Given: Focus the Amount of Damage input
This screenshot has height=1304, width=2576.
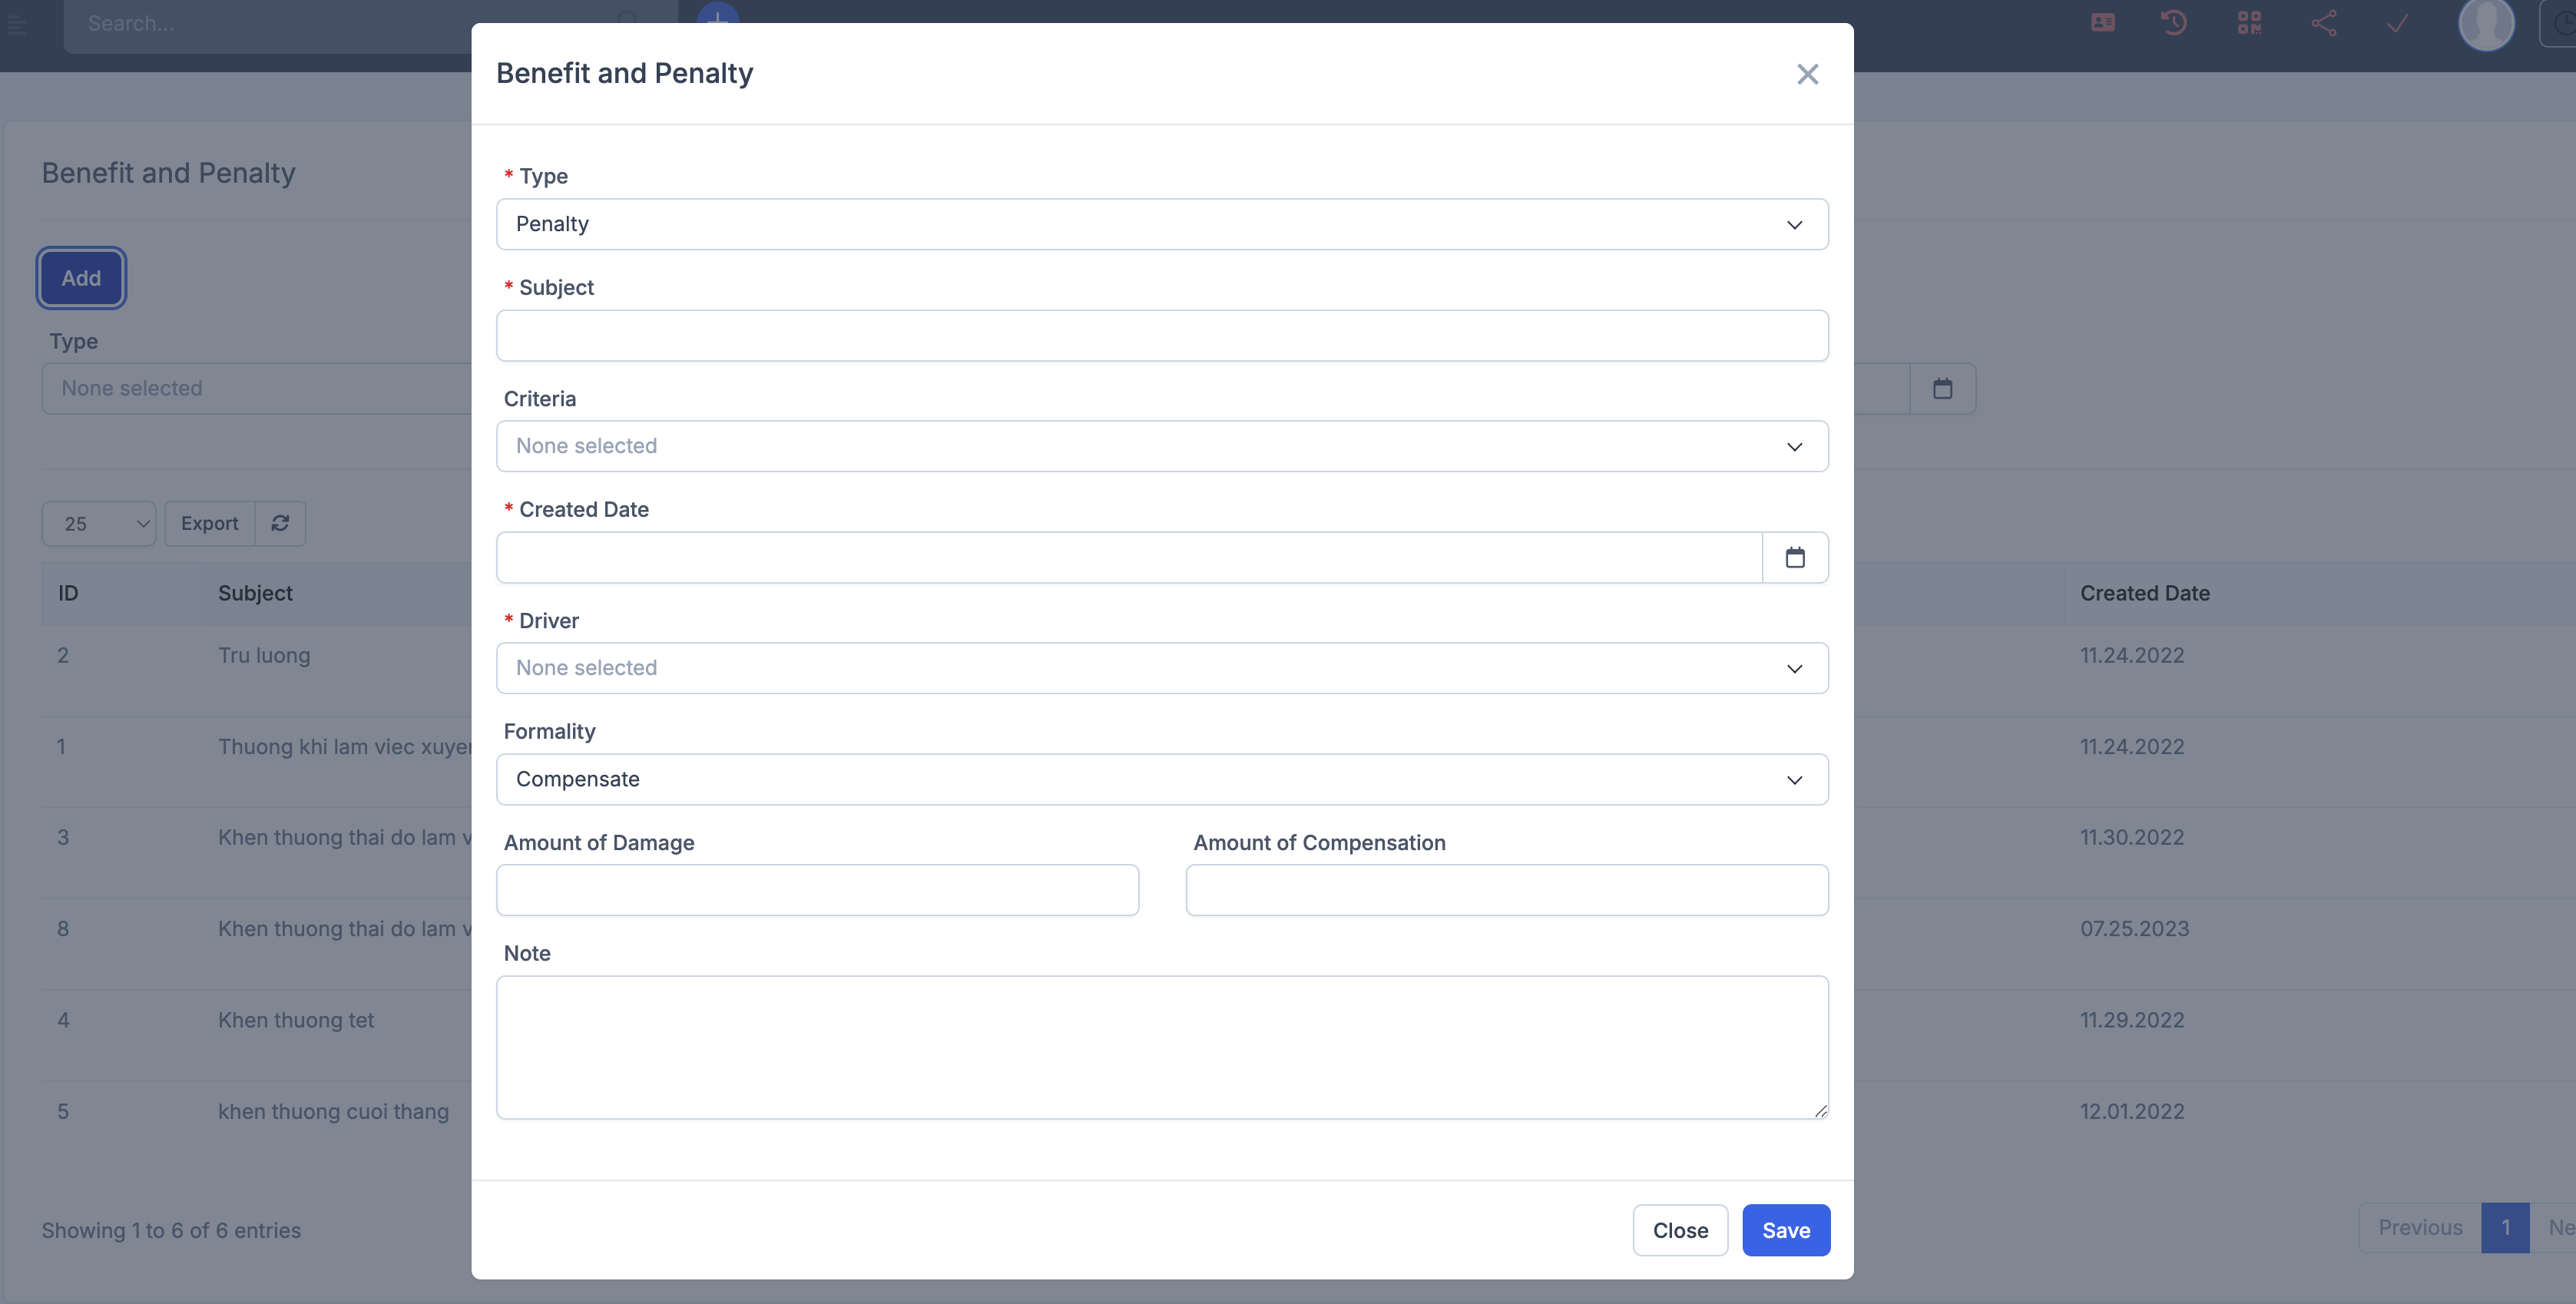Looking at the screenshot, I should [x=817, y=890].
